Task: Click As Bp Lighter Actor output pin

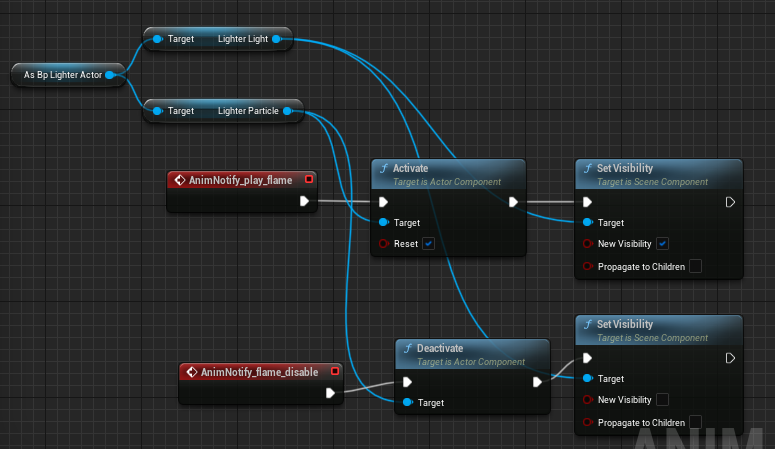Action: click(x=110, y=75)
